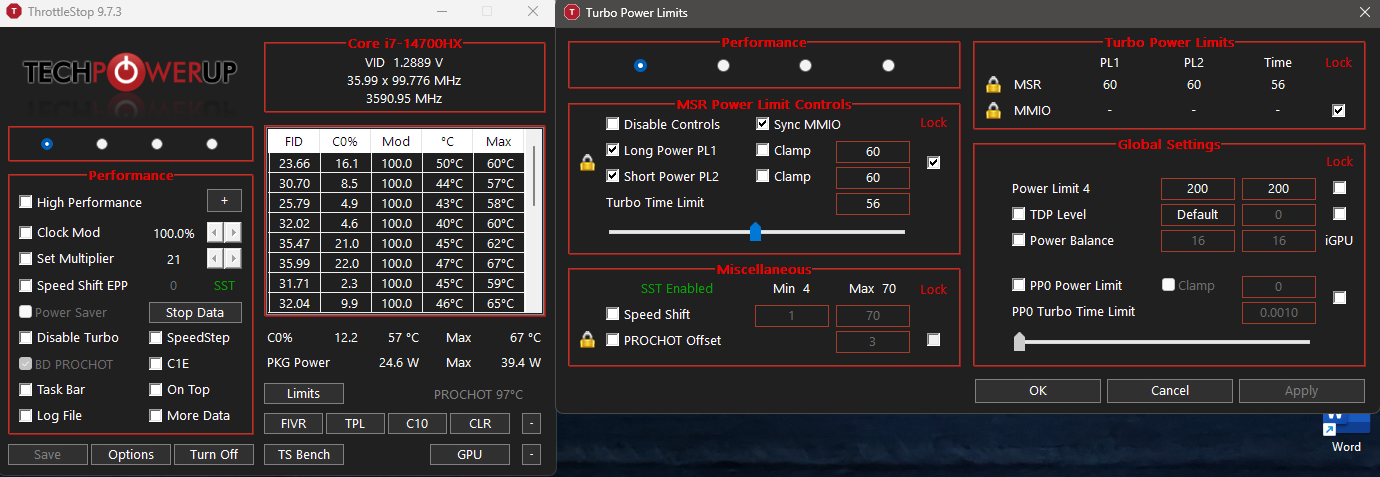Toggle the MSR Power Limit lock checkbox
Viewport: 1380px width, 477px height.
point(934,163)
